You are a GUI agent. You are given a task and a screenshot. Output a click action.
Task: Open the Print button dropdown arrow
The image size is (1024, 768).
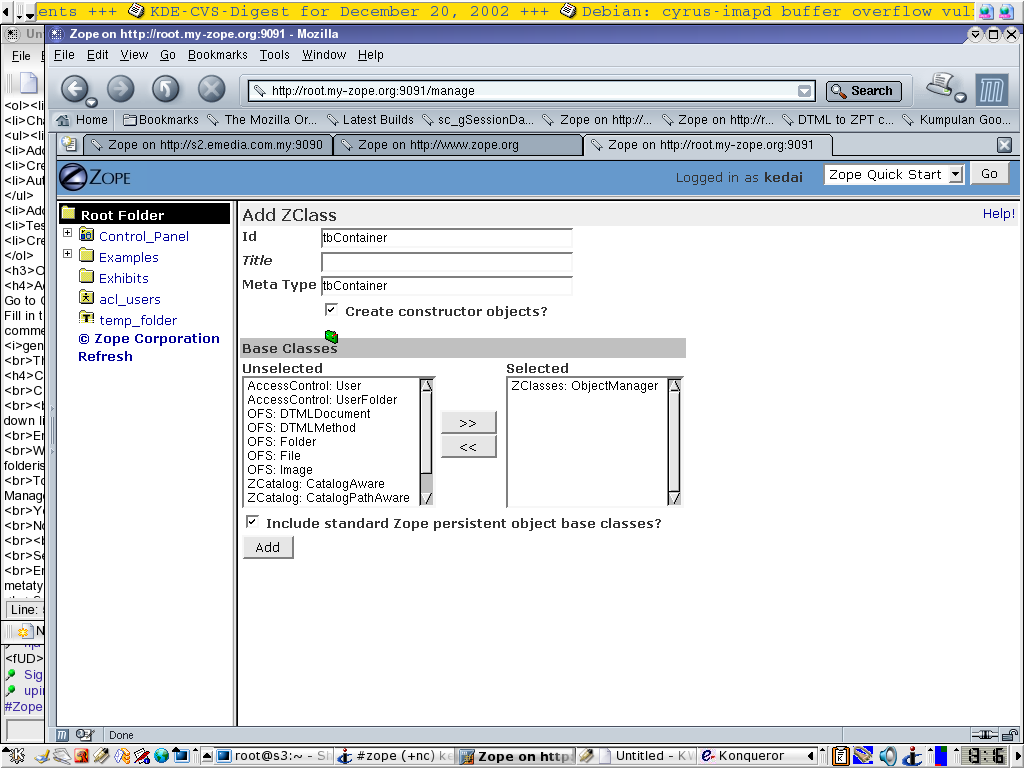(x=960, y=98)
